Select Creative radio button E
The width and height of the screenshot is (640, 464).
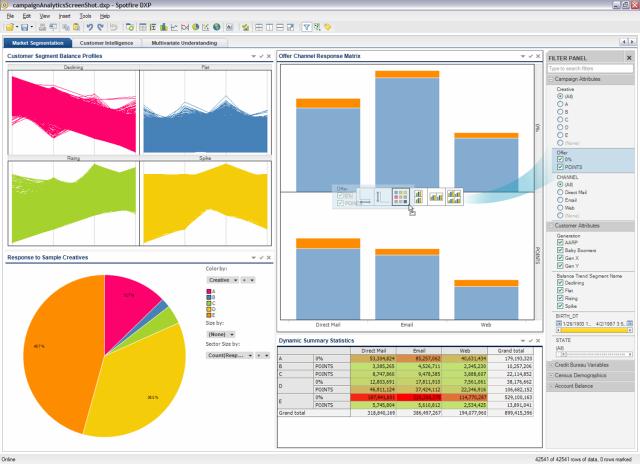point(560,135)
